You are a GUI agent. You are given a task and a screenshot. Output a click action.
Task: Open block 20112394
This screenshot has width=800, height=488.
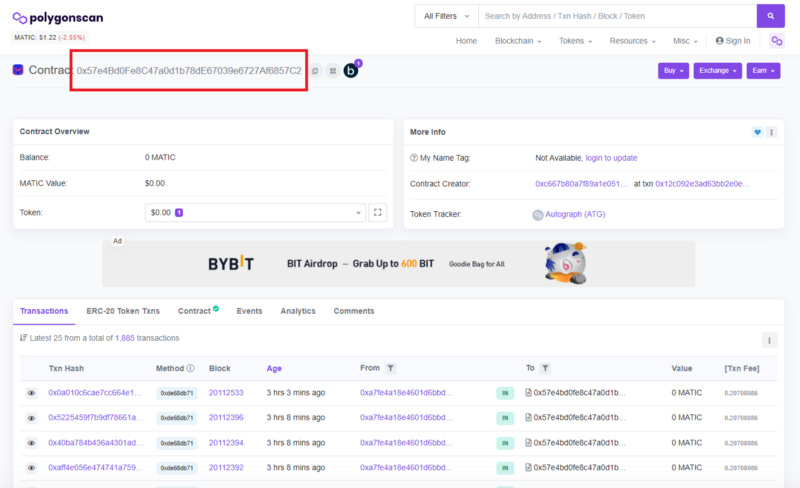226,443
